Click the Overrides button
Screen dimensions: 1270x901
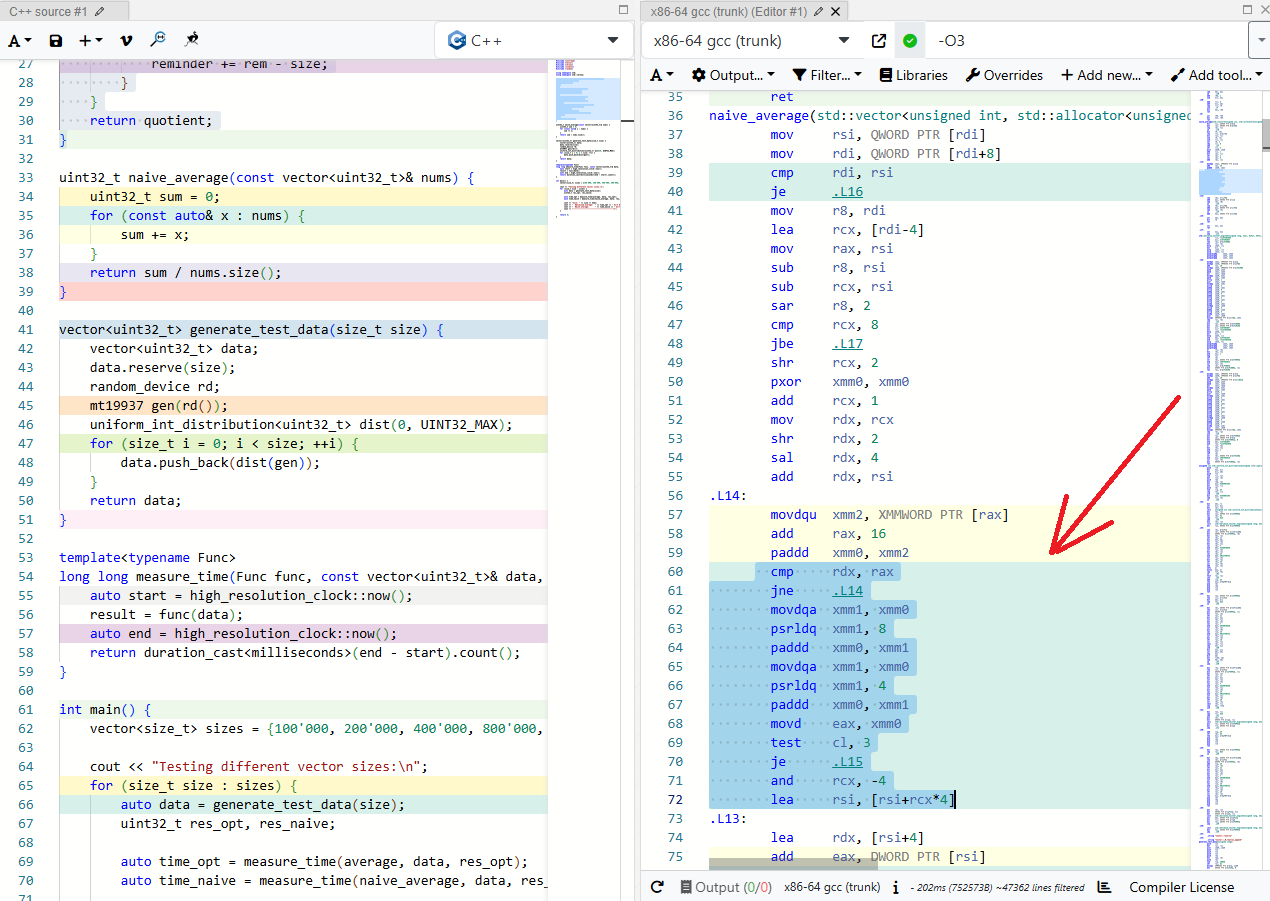pos(1004,75)
